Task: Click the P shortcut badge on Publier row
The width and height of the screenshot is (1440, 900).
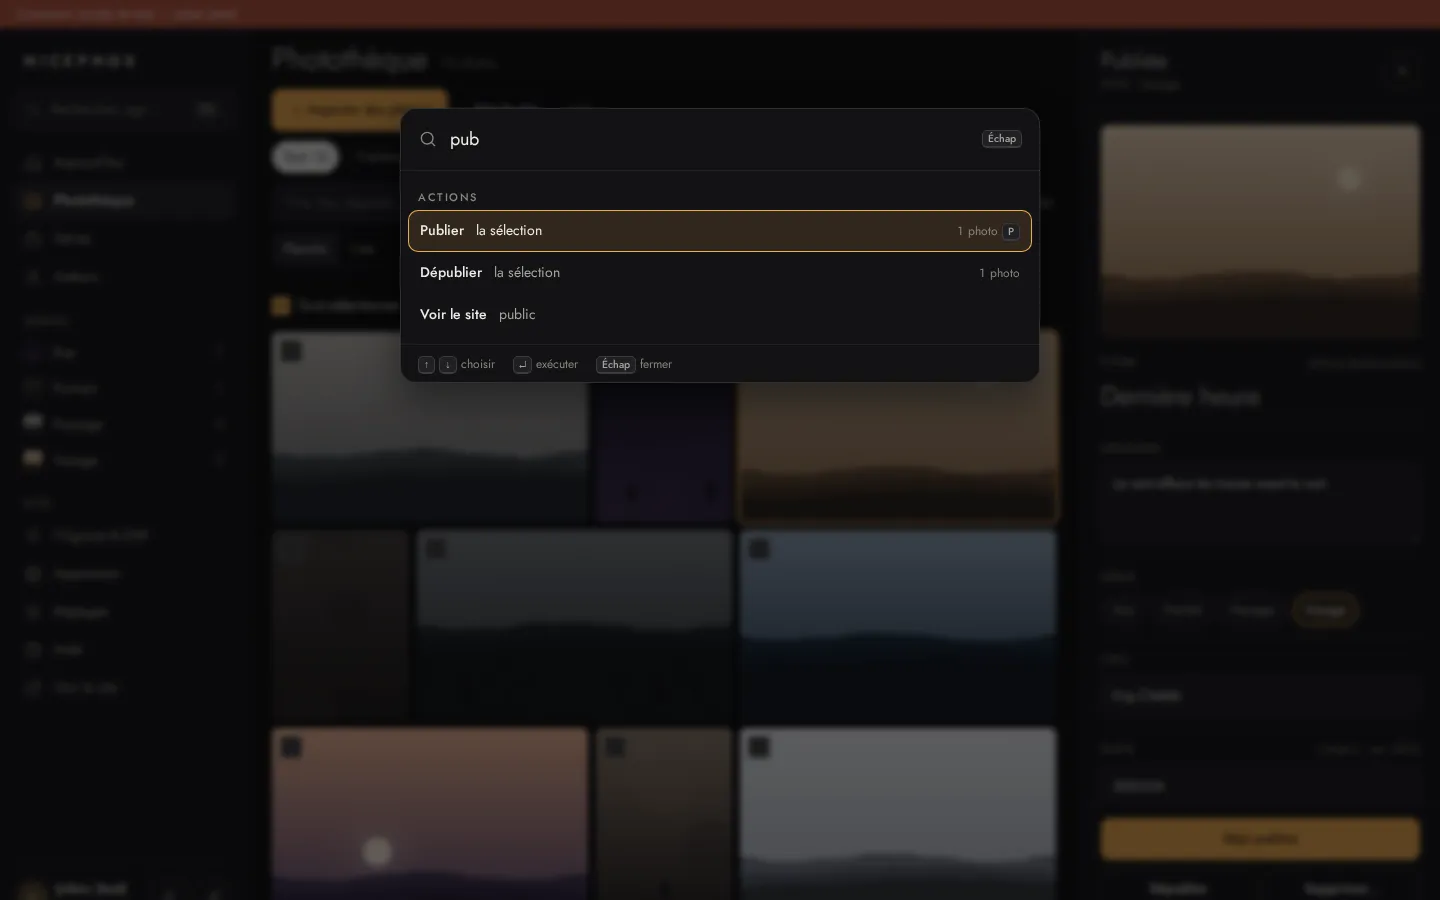Action: pyautogui.click(x=1011, y=231)
